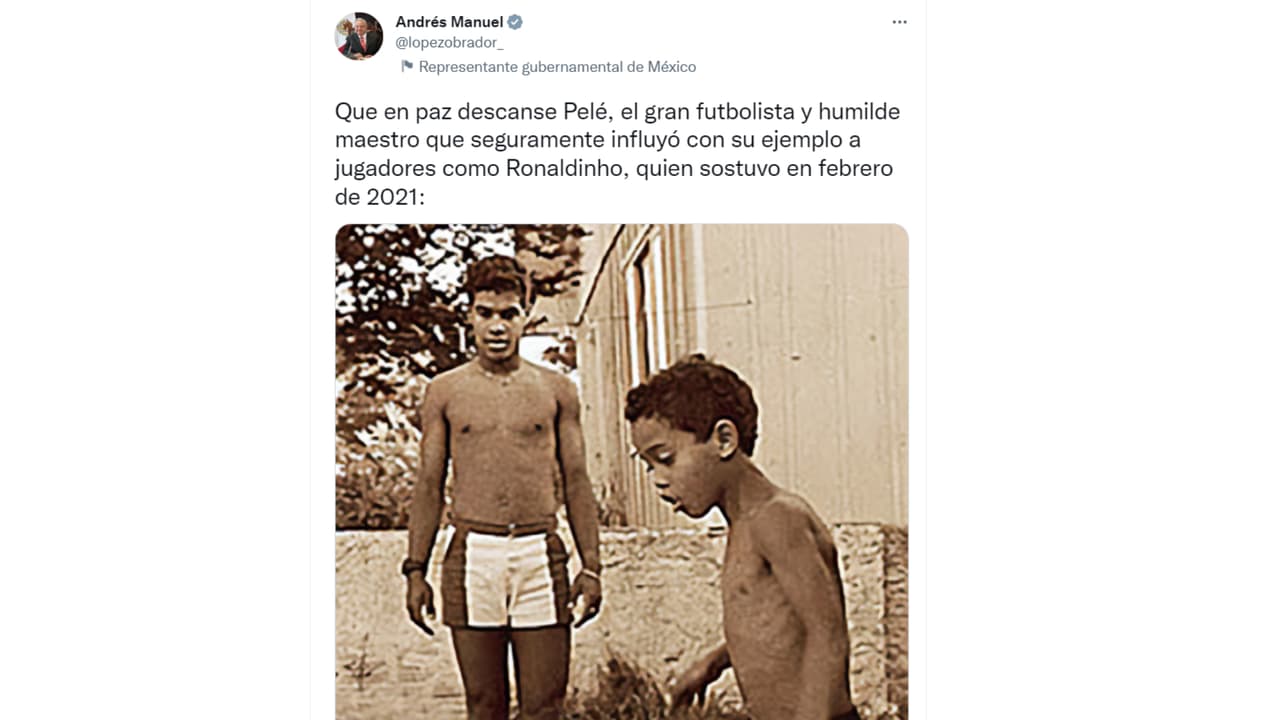Click the blue verified badge beside Andrés Manuel
This screenshot has height=720, width=1280.
click(515, 22)
